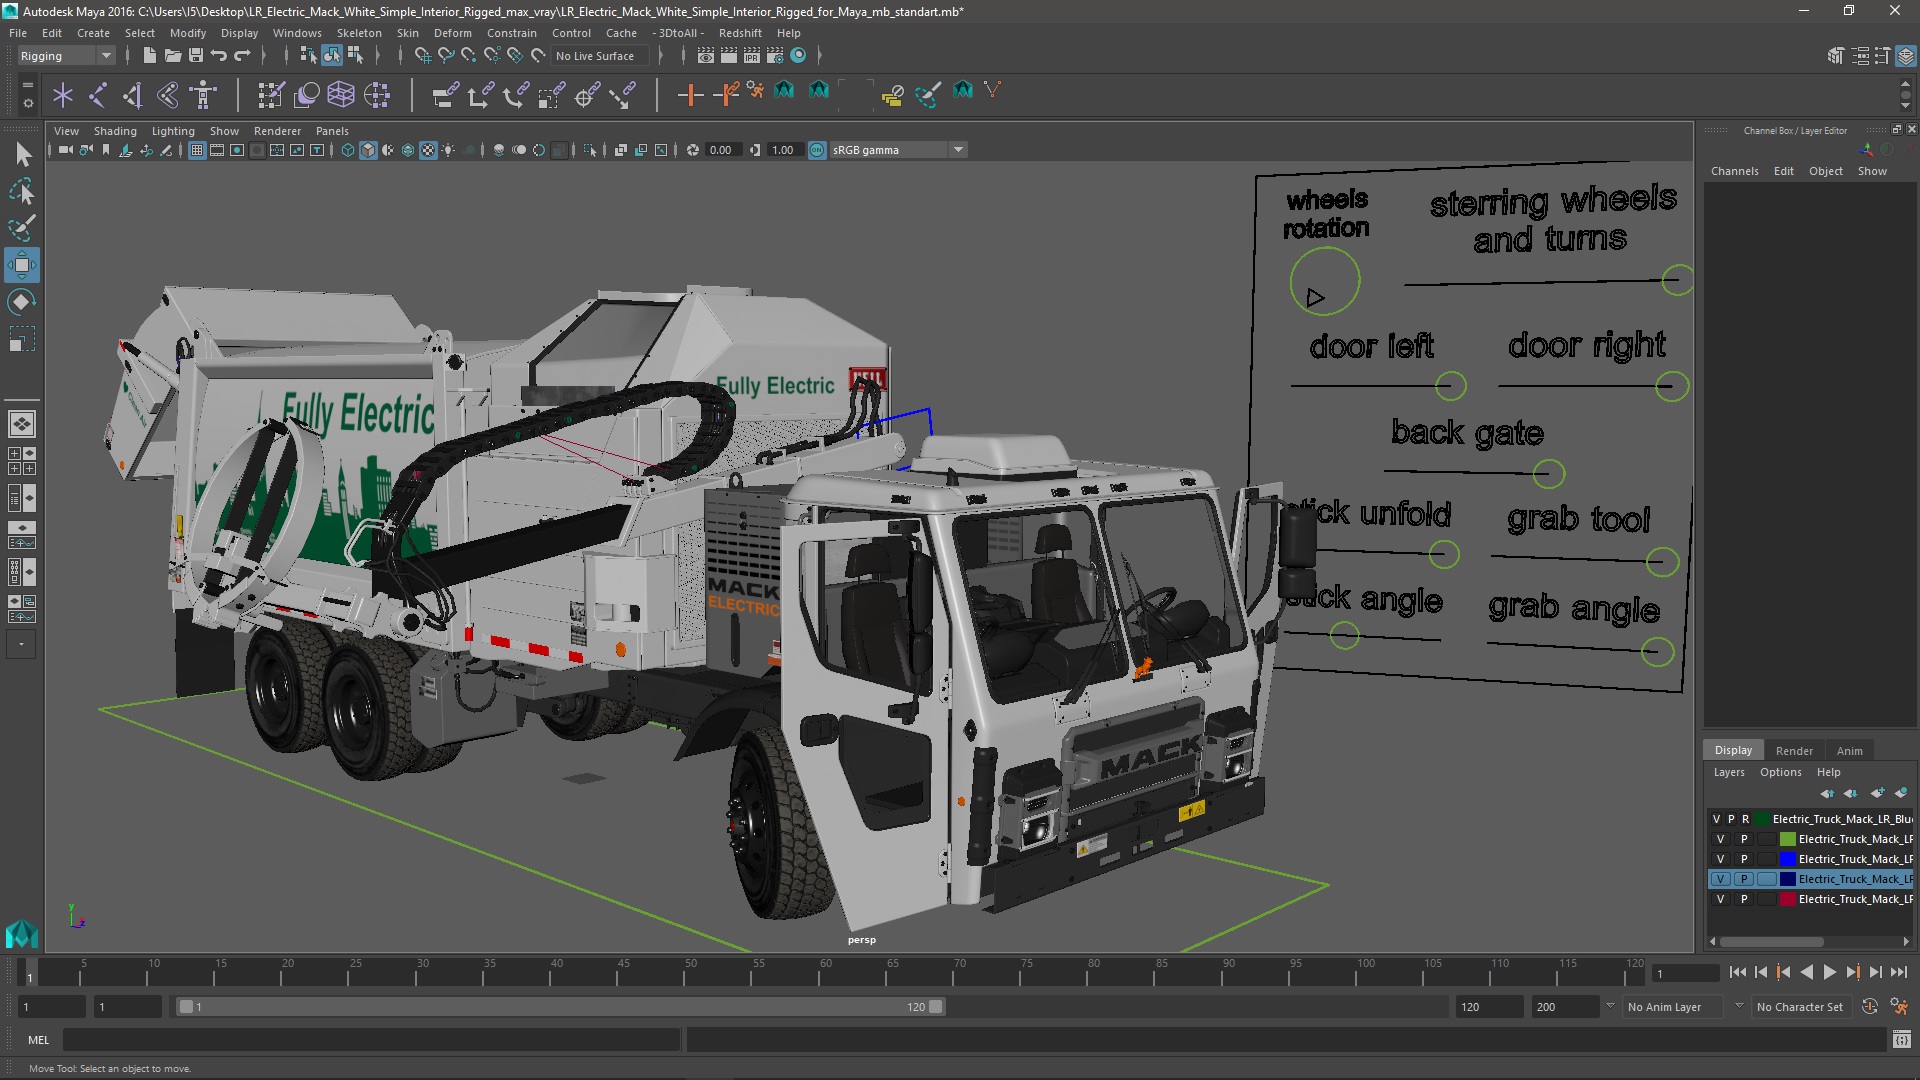The width and height of the screenshot is (1920, 1080).
Task: Go to start of playback range
Action: click(1737, 972)
